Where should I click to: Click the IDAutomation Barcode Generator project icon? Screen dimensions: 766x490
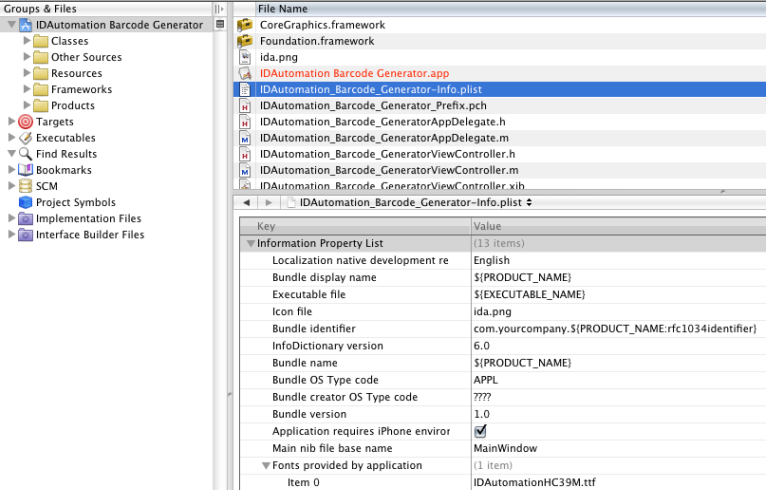(25, 25)
